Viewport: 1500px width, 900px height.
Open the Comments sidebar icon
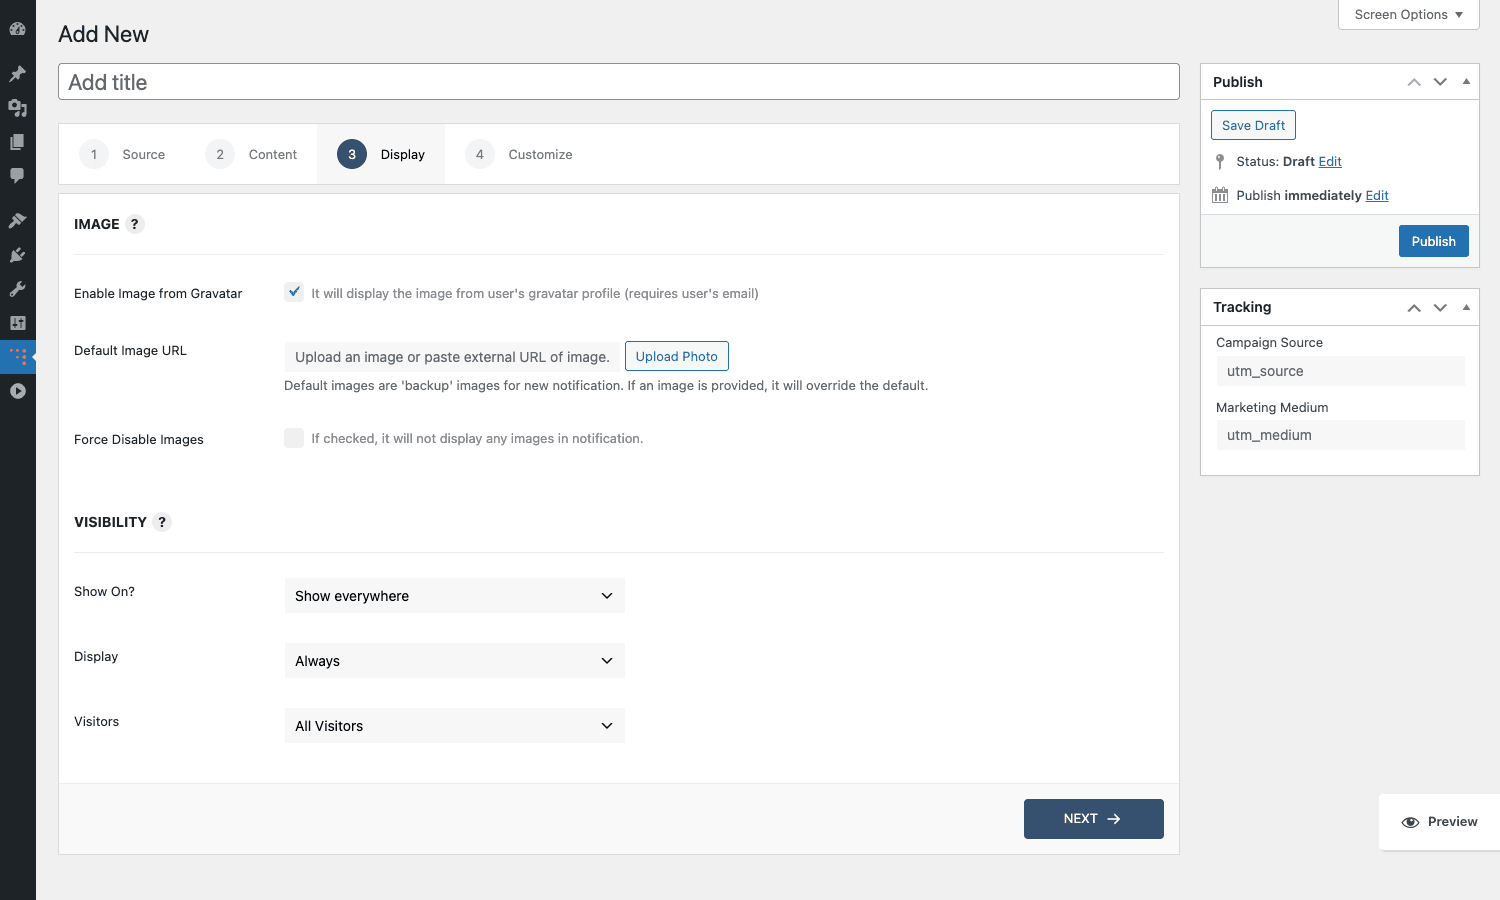(17, 176)
